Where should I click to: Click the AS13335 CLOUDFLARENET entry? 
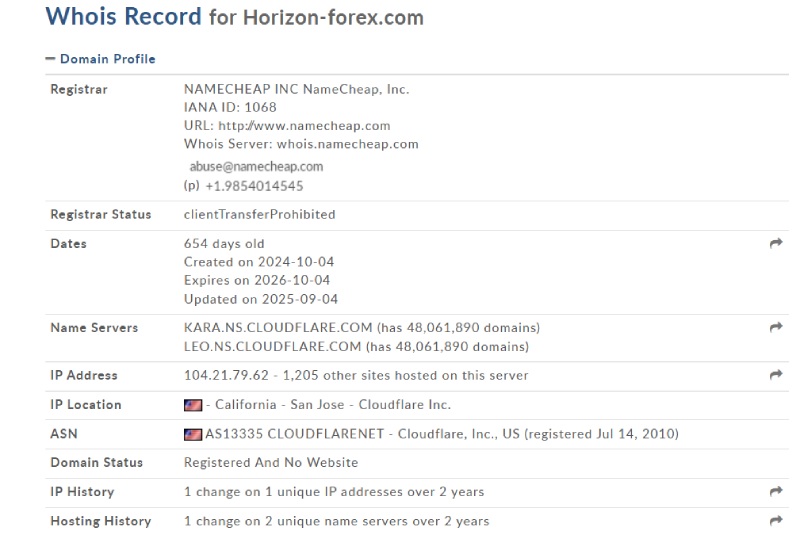click(x=294, y=434)
